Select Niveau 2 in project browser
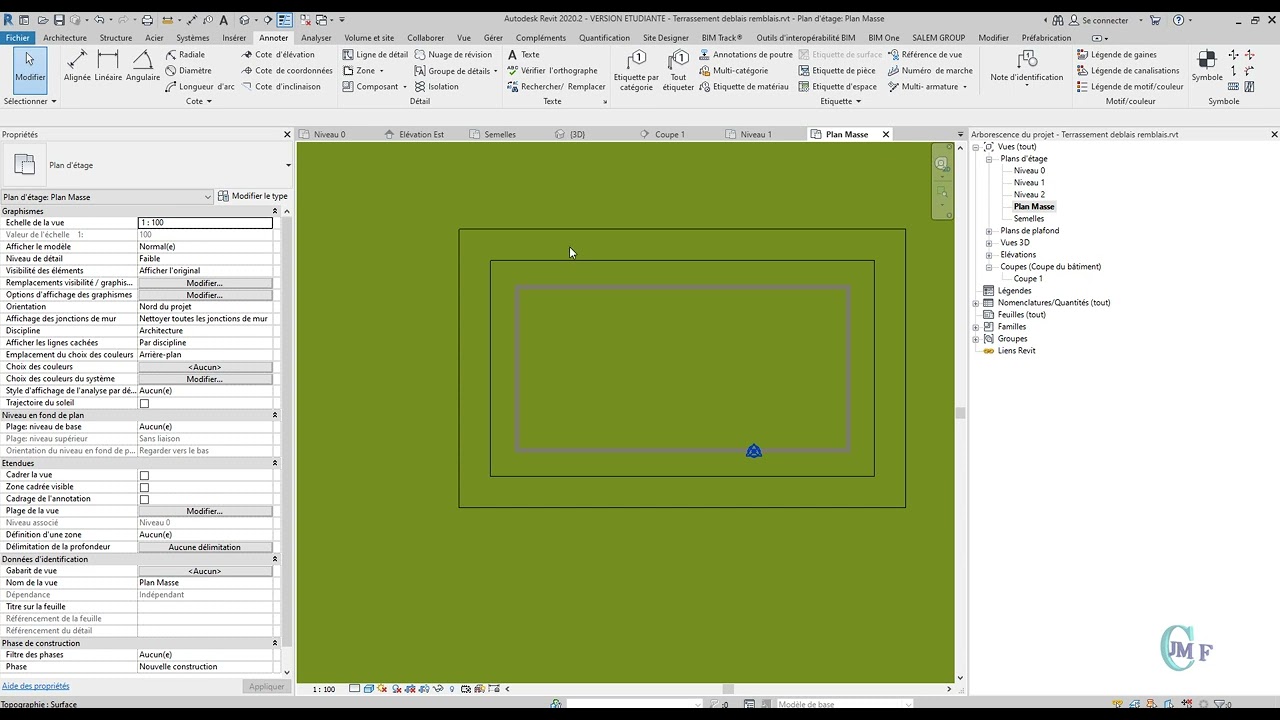 pos(1029,195)
